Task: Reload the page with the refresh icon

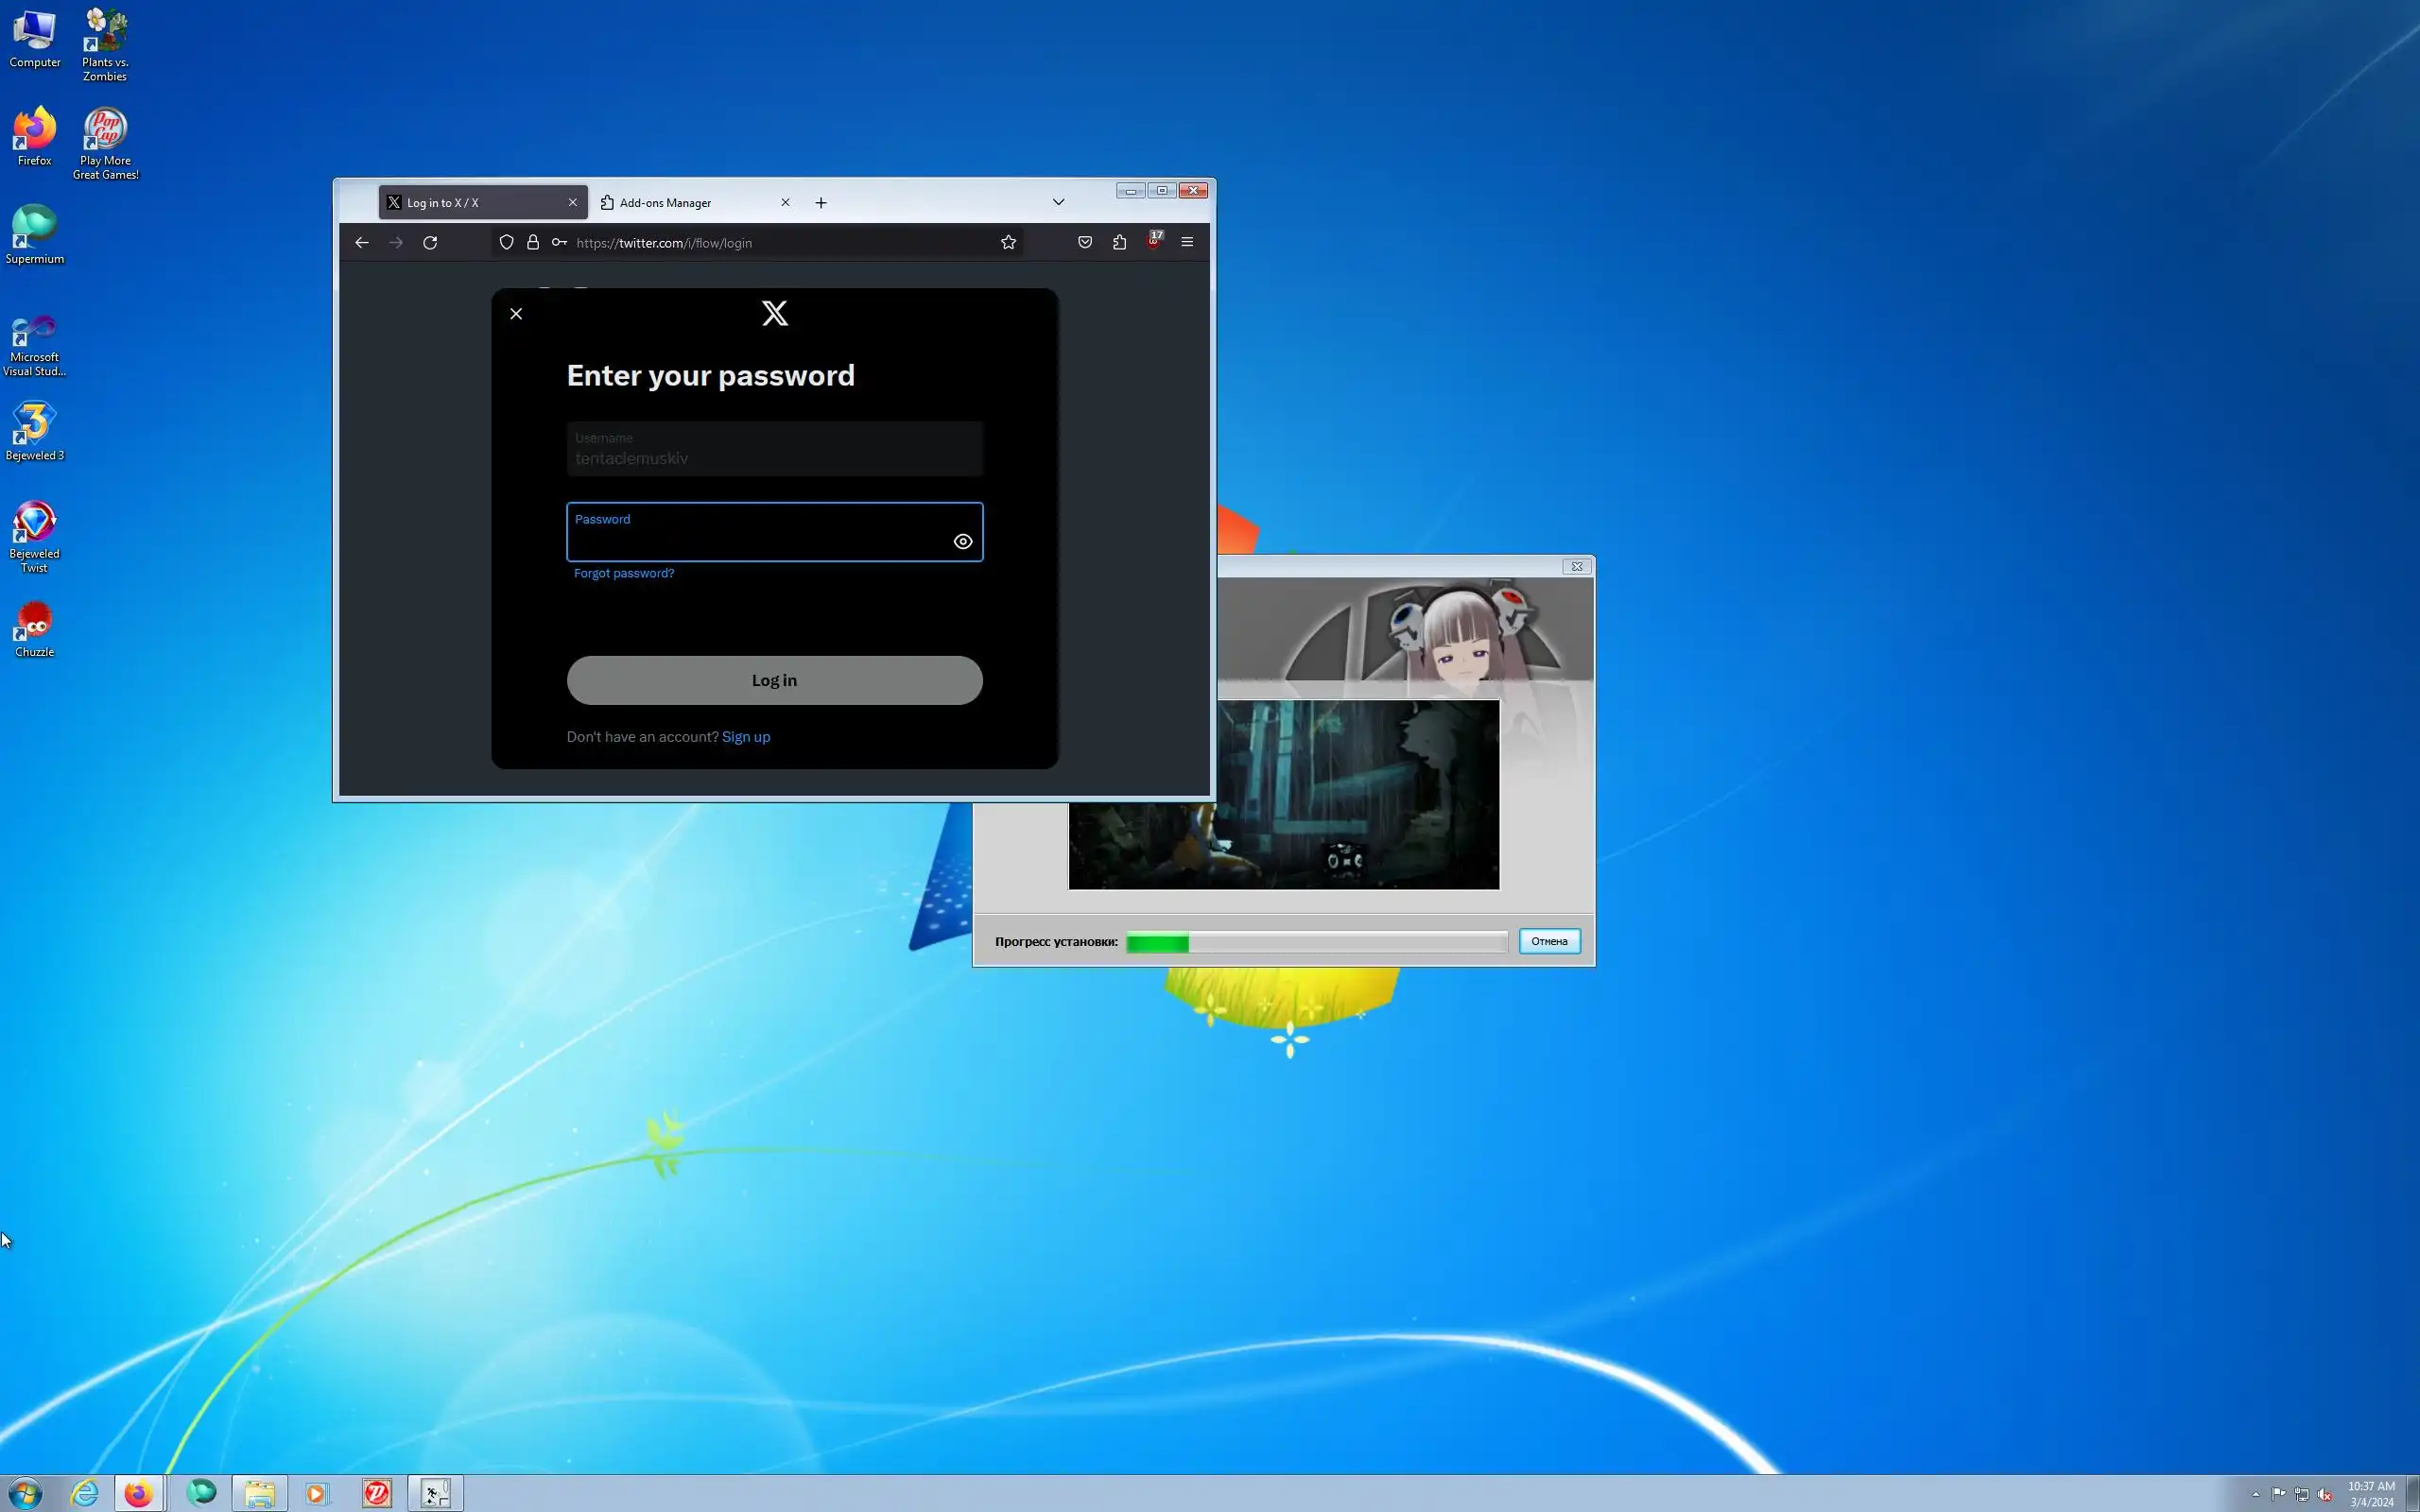Action: pos(430,243)
